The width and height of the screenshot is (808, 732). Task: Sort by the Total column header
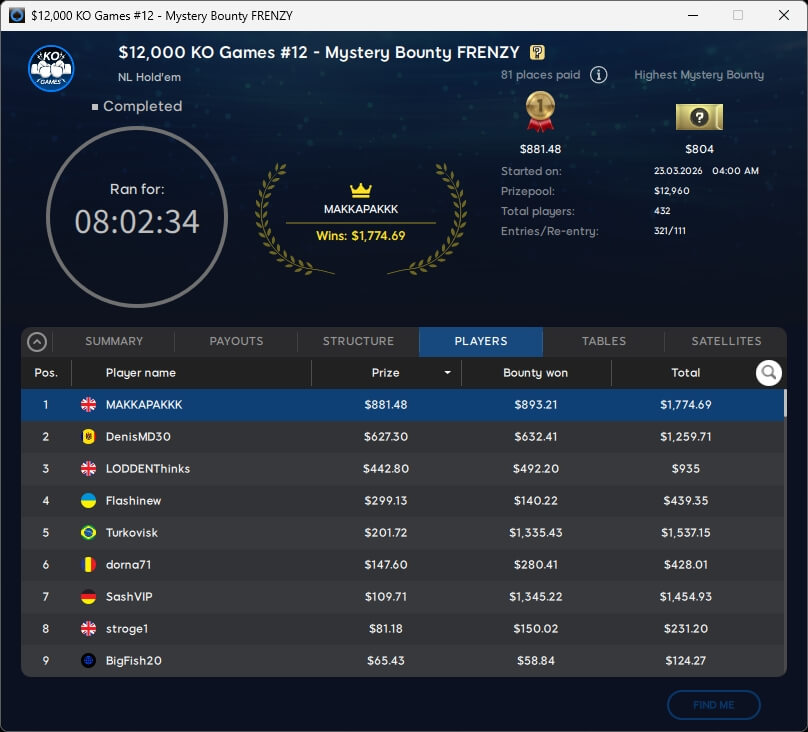685,373
